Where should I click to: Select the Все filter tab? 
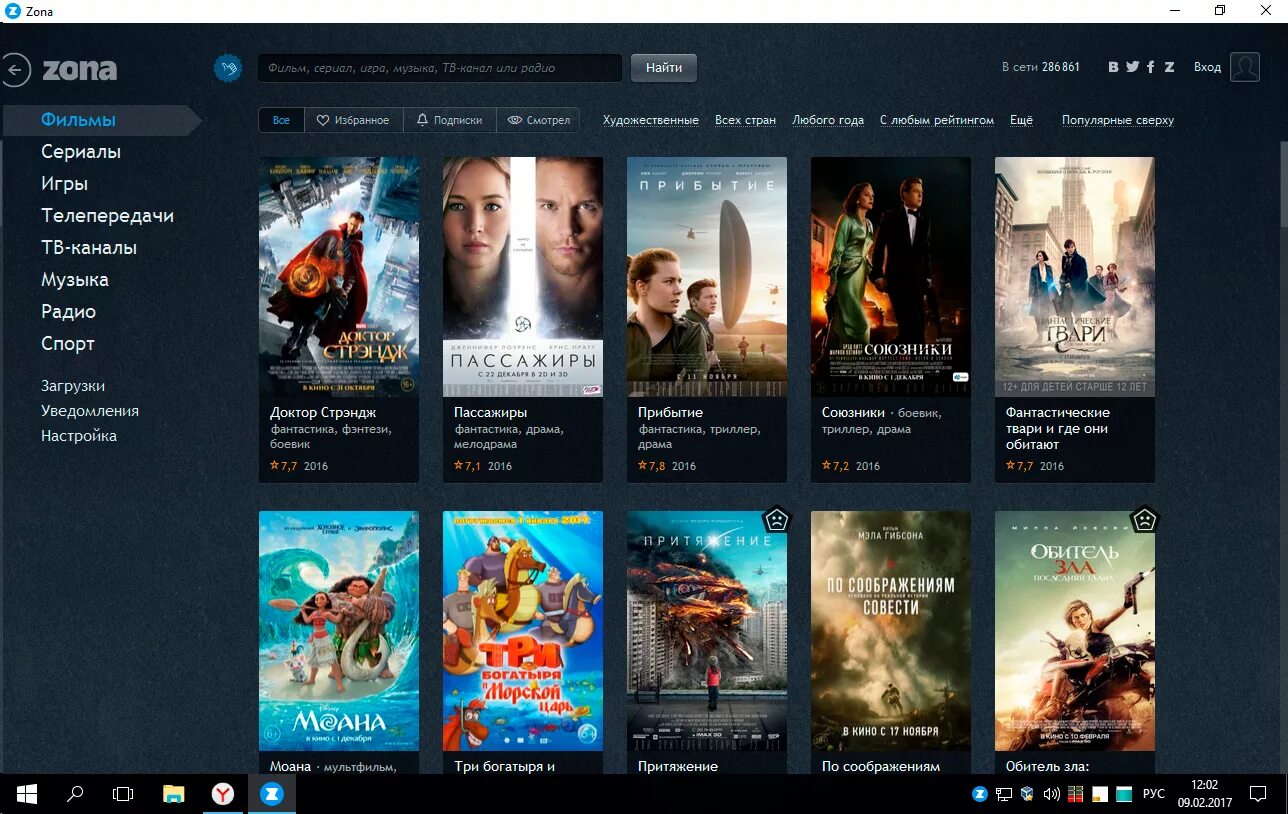pyautogui.click(x=281, y=120)
